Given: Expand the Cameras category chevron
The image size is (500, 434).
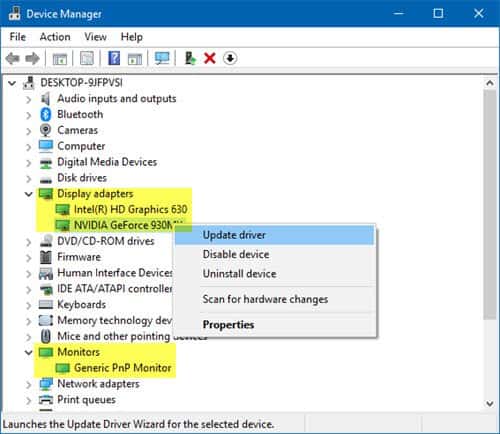Looking at the screenshot, I should [x=29, y=131].
